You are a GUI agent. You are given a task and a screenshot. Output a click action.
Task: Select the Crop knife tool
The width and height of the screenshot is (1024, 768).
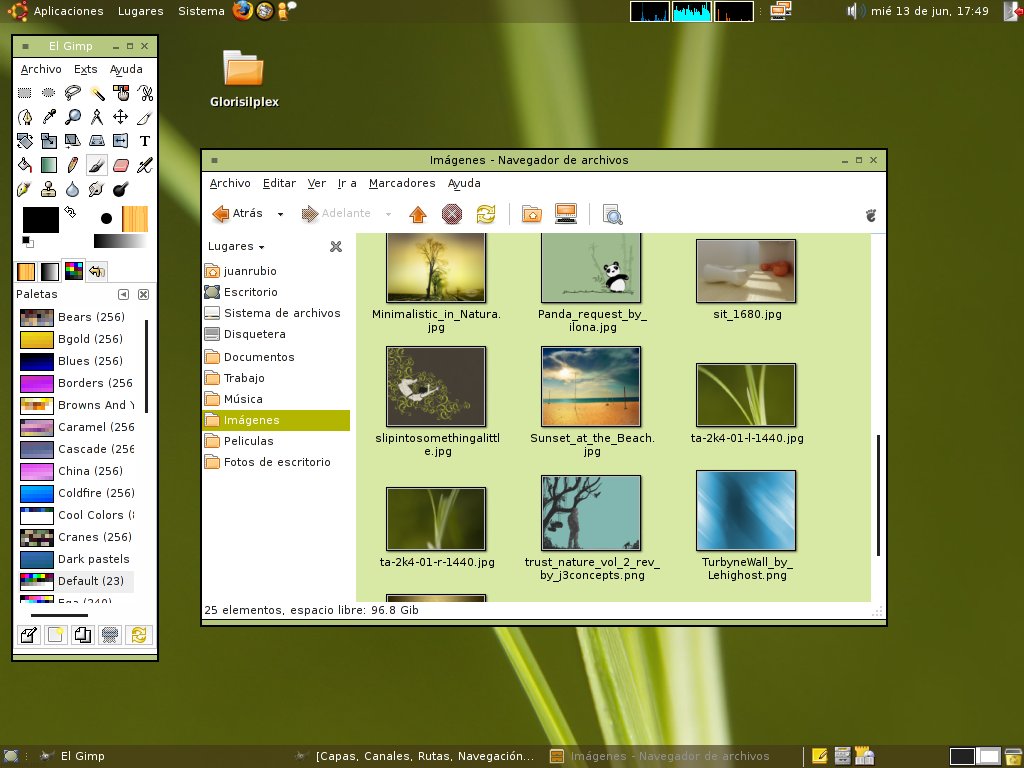(x=145, y=117)
